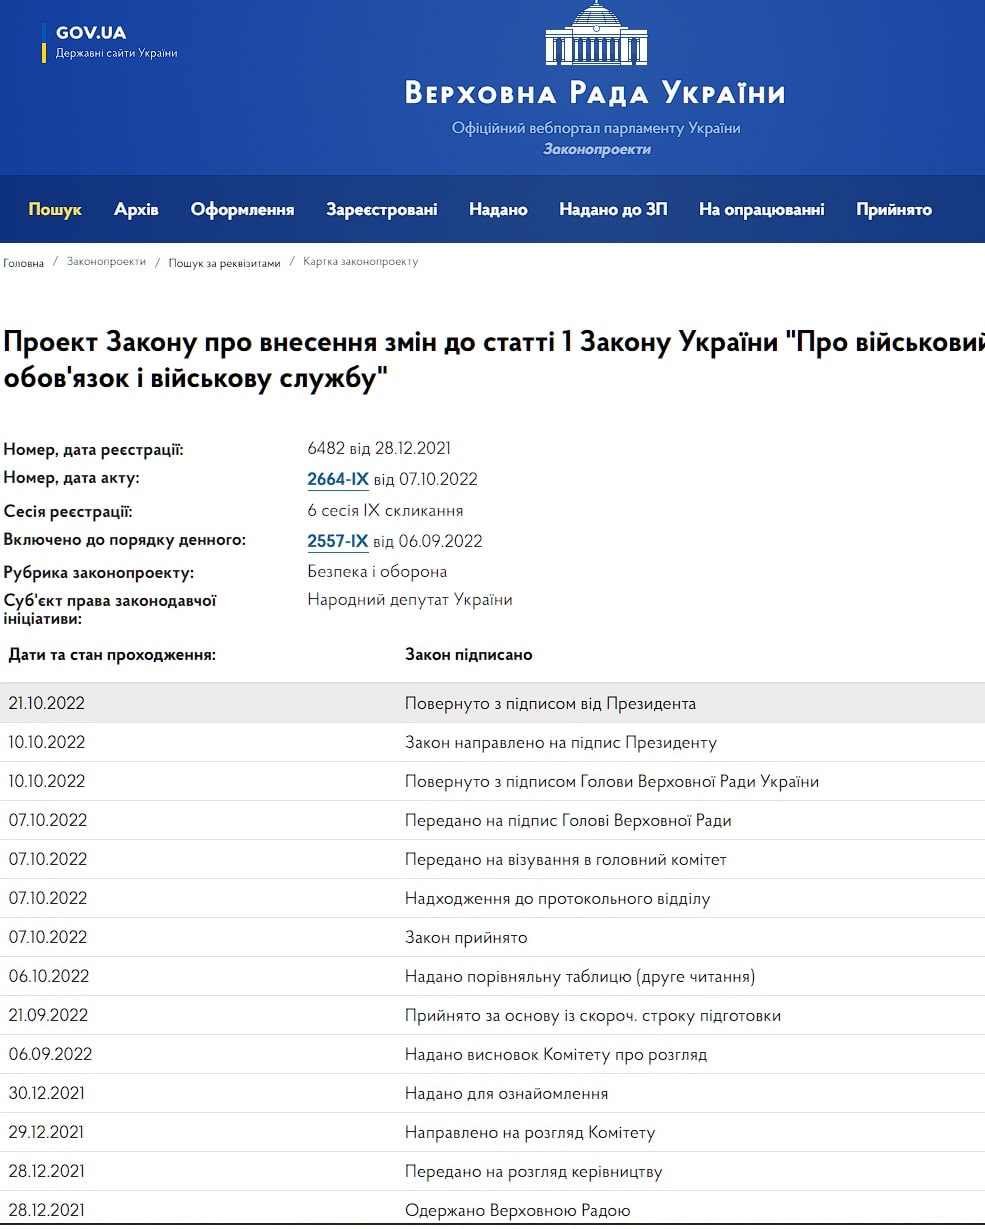This screenshot has height=1229, width=985.
Task: Return to Пошук за реквізитами breadcrumb
Action: coord(224,263)
